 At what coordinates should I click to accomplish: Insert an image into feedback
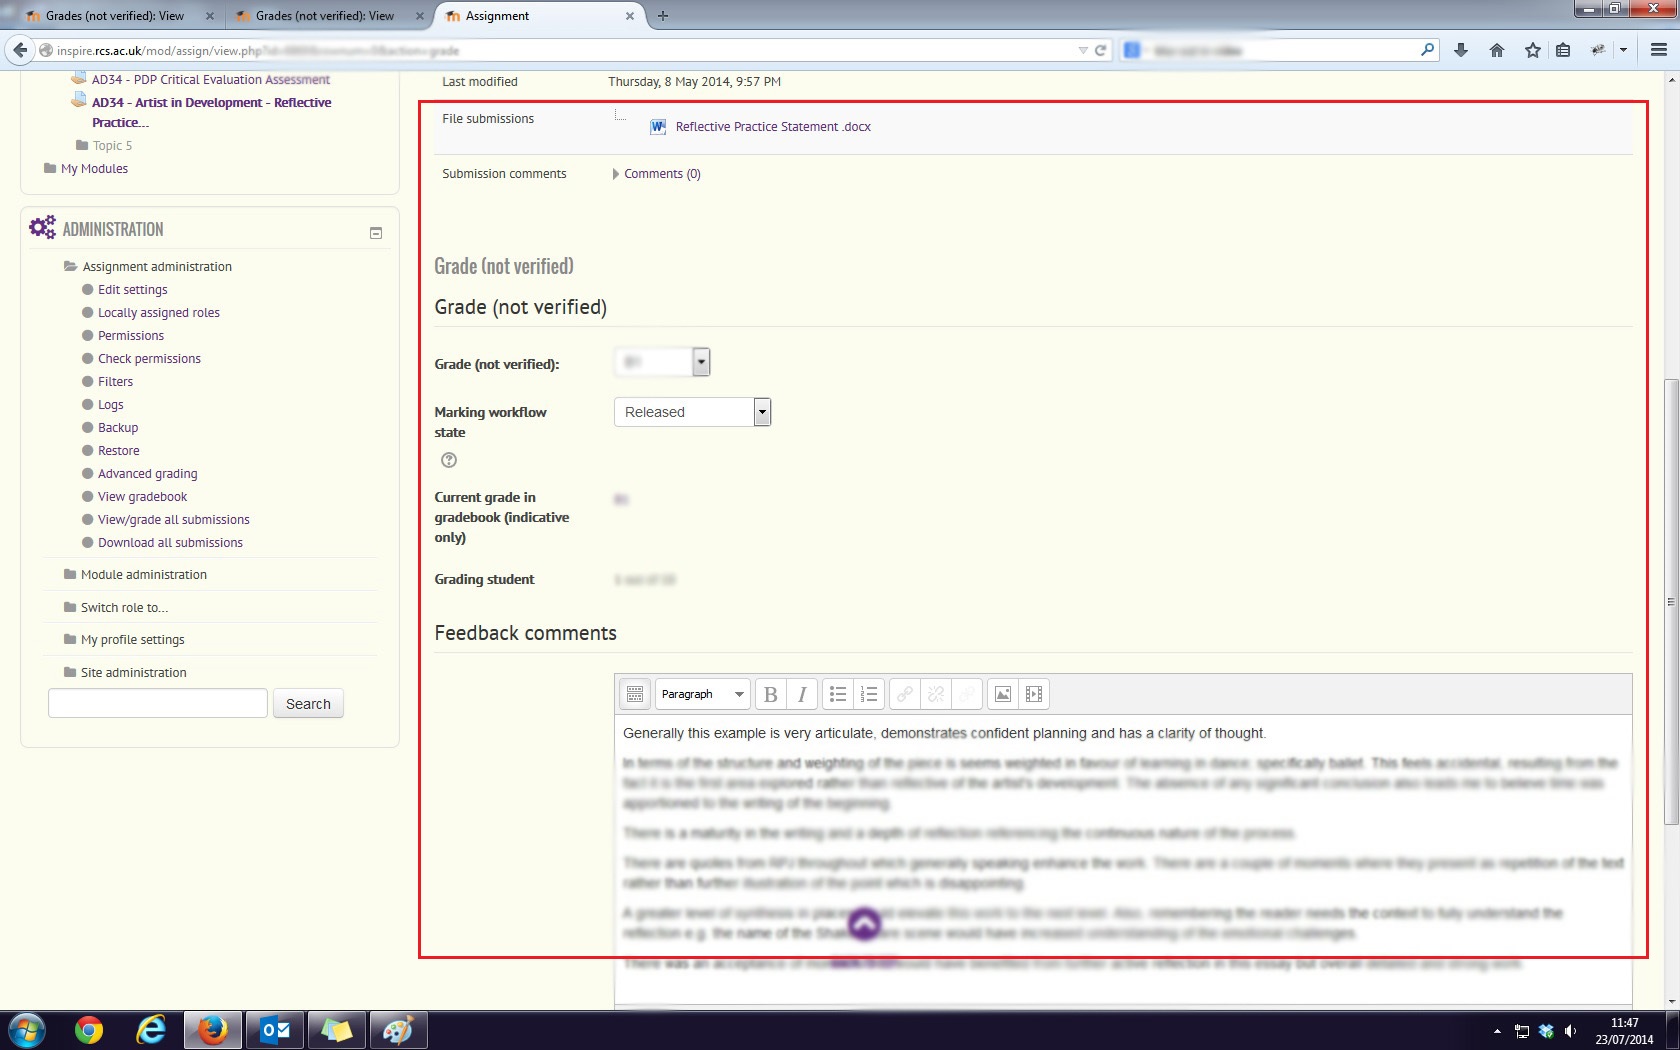click(x=1003, y=694)
